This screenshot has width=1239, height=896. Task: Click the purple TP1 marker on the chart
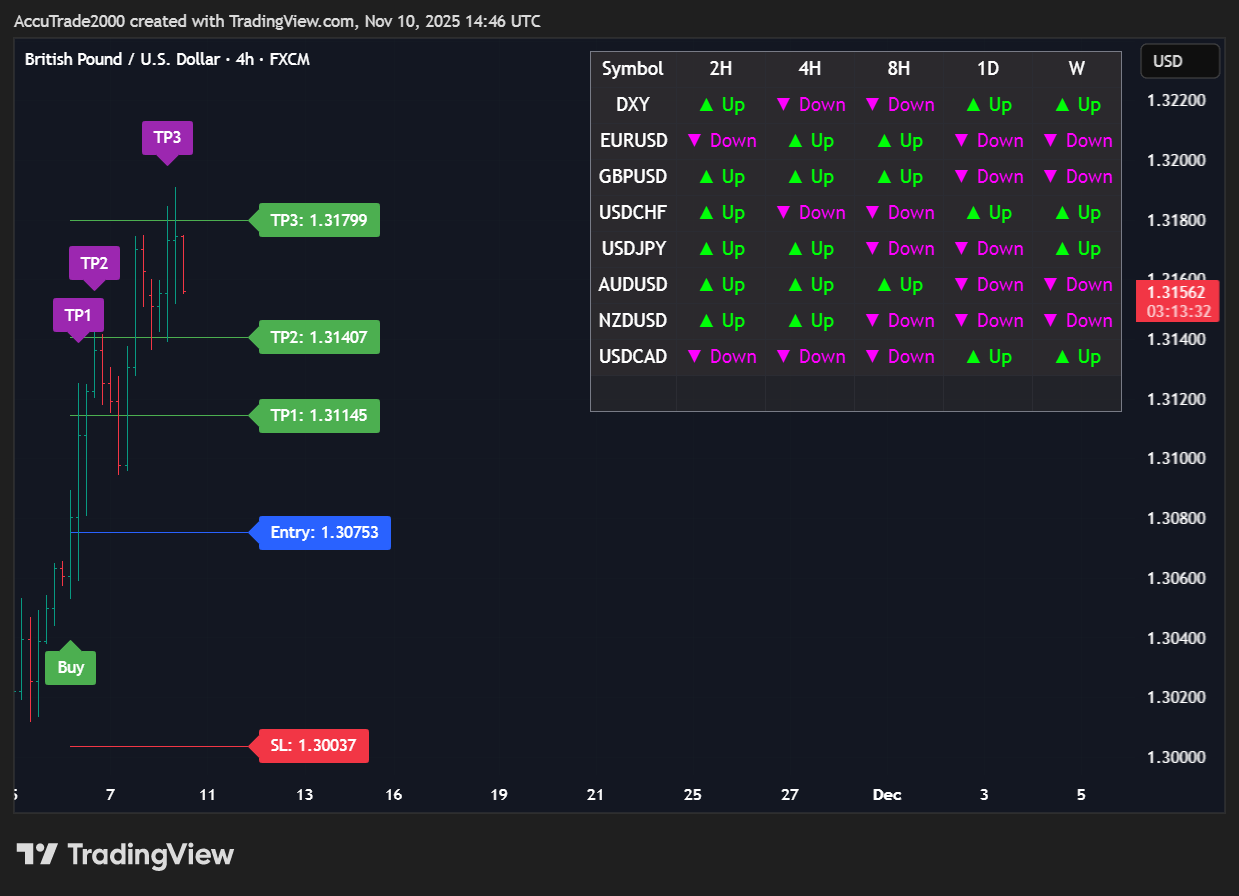point(78,315)
